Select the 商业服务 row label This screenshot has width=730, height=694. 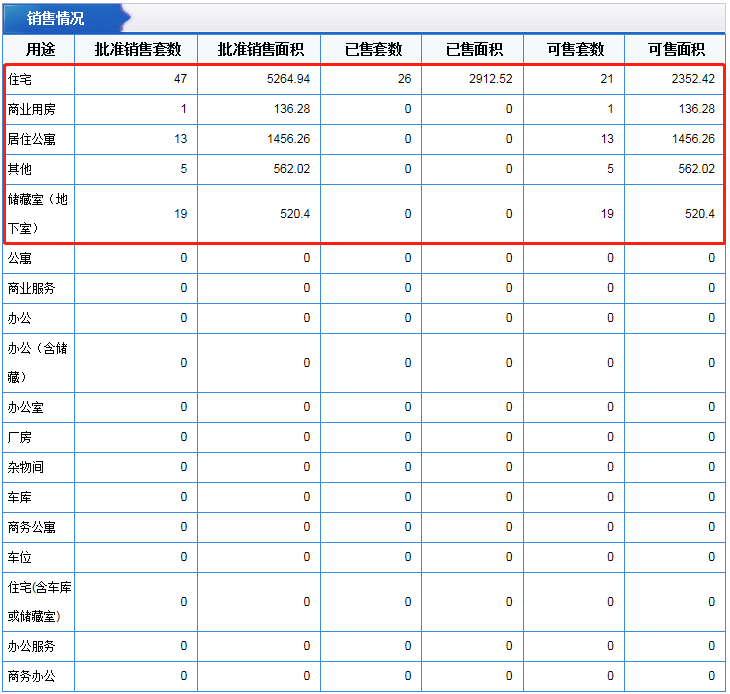pos(31,288)
